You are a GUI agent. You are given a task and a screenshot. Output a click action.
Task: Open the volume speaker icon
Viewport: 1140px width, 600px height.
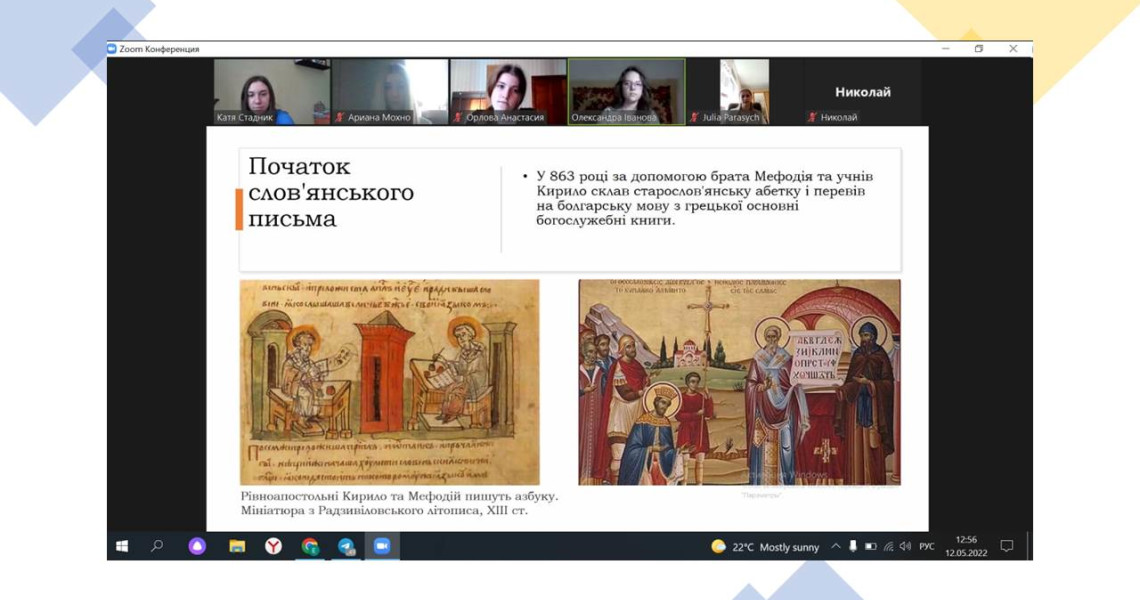point(905,546)
